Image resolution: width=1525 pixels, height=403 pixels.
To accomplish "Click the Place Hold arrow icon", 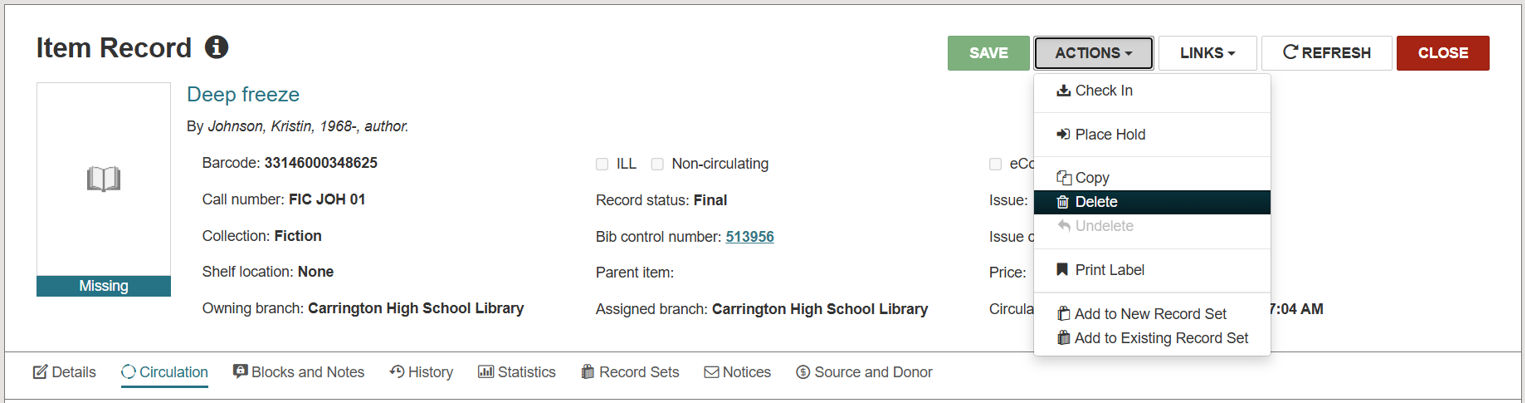I will (1063, 135).
